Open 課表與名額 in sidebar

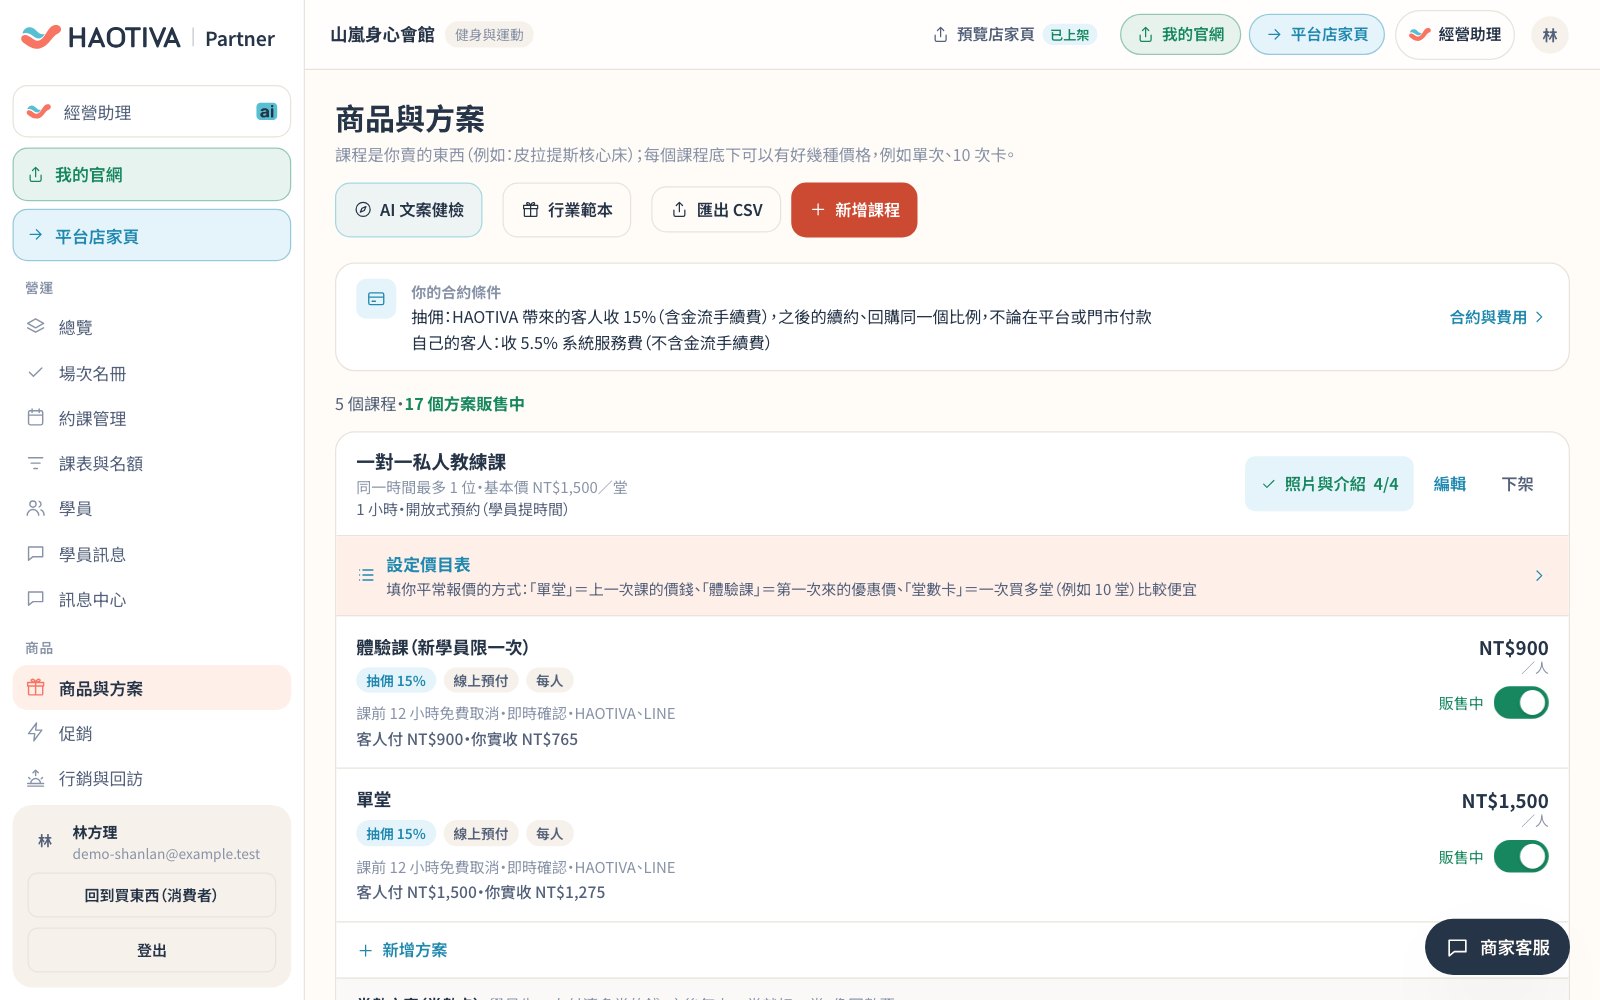[152, 463]
